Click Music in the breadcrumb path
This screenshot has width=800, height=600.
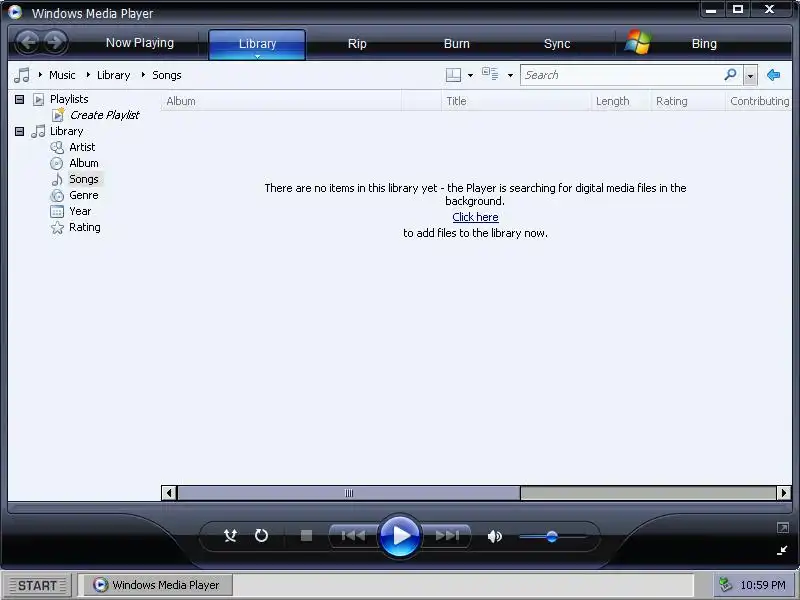62,75
